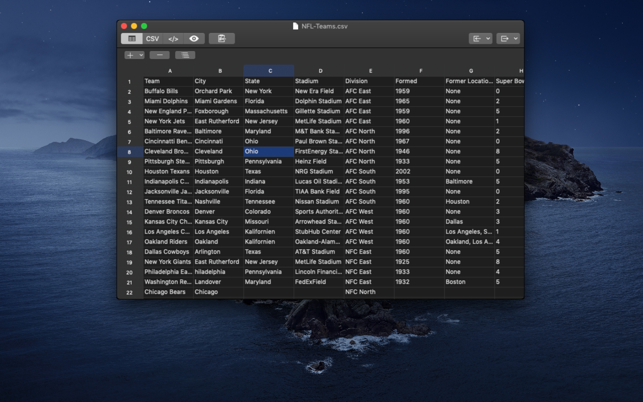Screen dimensions: 643x402
Task: Toggle the eye preview mode
Action: pos(194,39)
